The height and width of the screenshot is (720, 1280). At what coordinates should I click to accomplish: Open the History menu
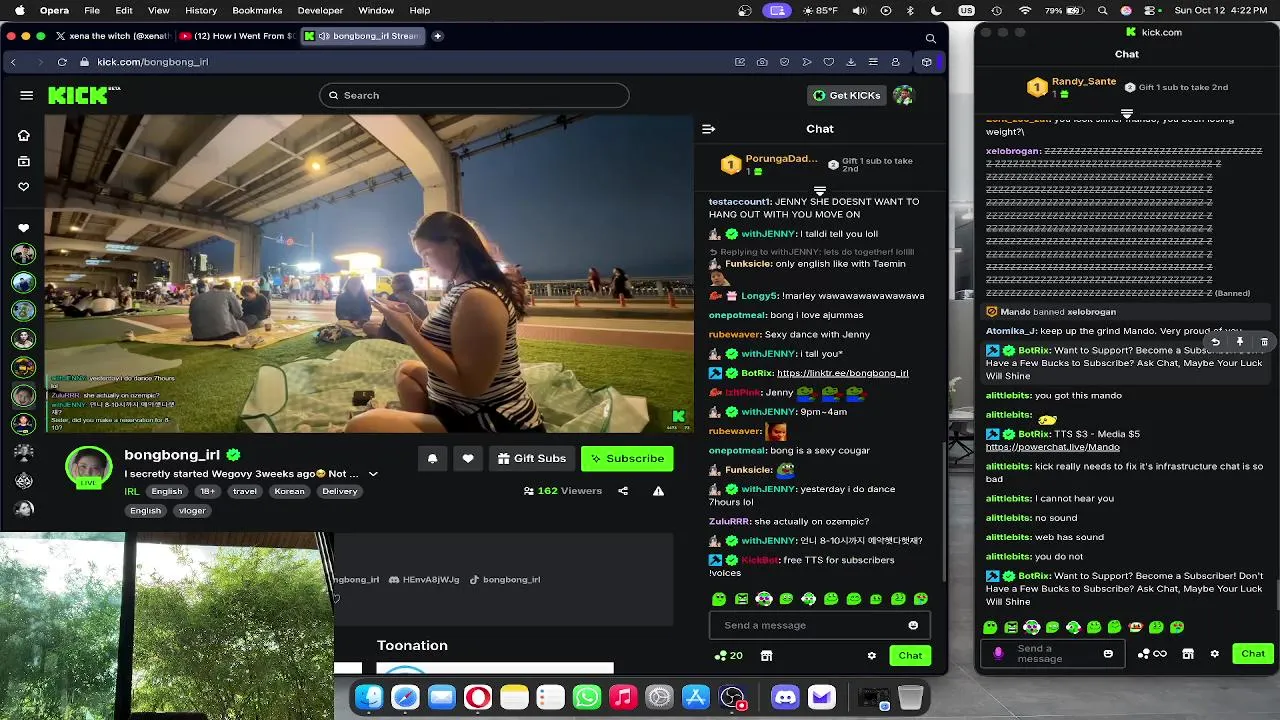[201, 10]
